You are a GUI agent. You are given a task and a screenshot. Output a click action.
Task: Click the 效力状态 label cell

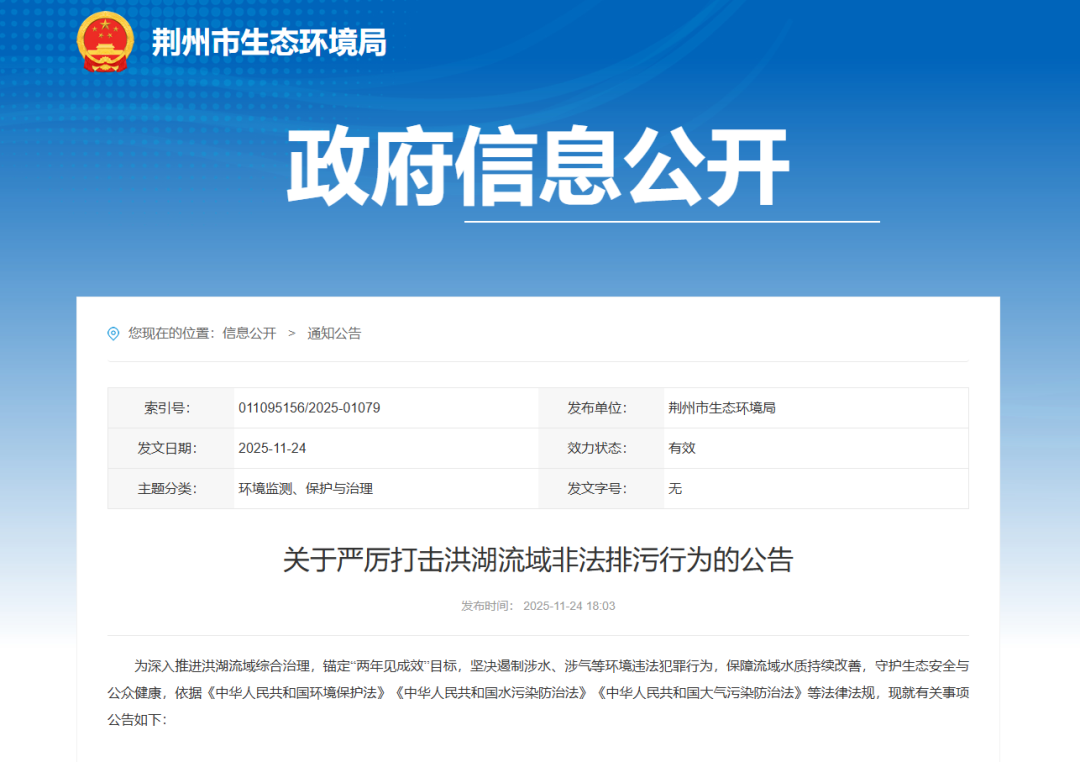pos(601,449)
